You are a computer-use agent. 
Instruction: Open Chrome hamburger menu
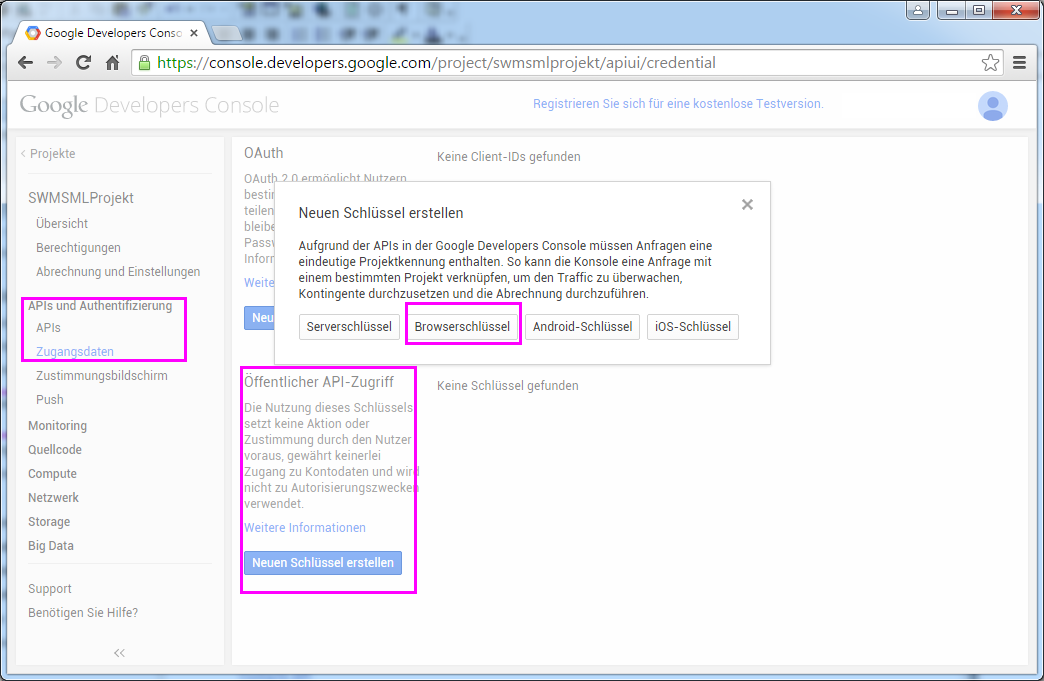pos(1019,63)
